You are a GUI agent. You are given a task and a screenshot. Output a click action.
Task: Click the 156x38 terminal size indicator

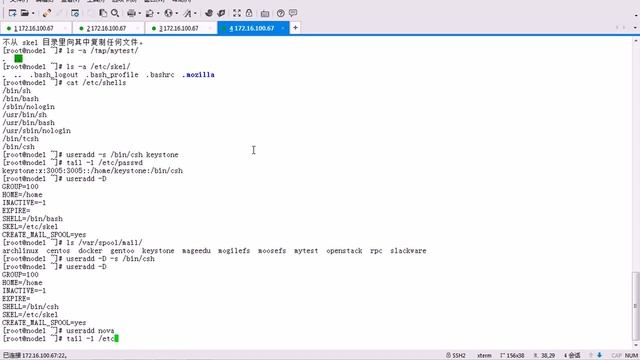coord(512,356)
